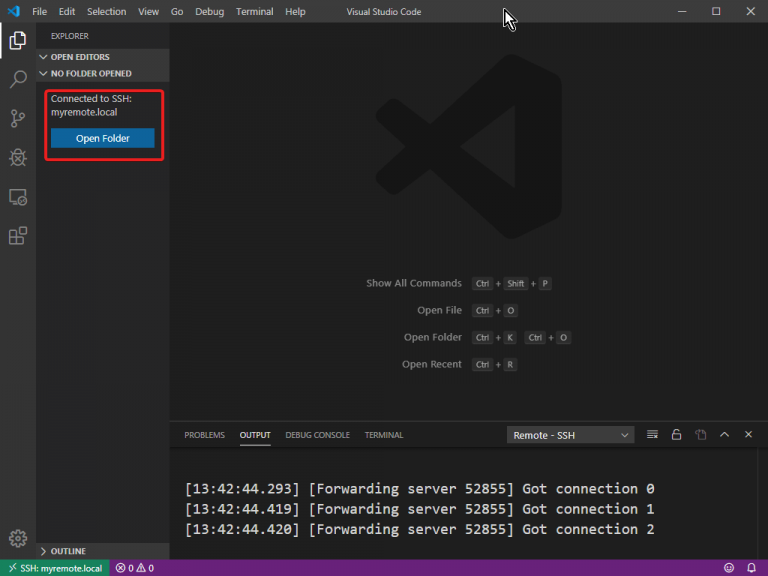Viewport: 768px width, 576px height.
Task: Open notifications bell in status bar
Action: tap(751, 568)
